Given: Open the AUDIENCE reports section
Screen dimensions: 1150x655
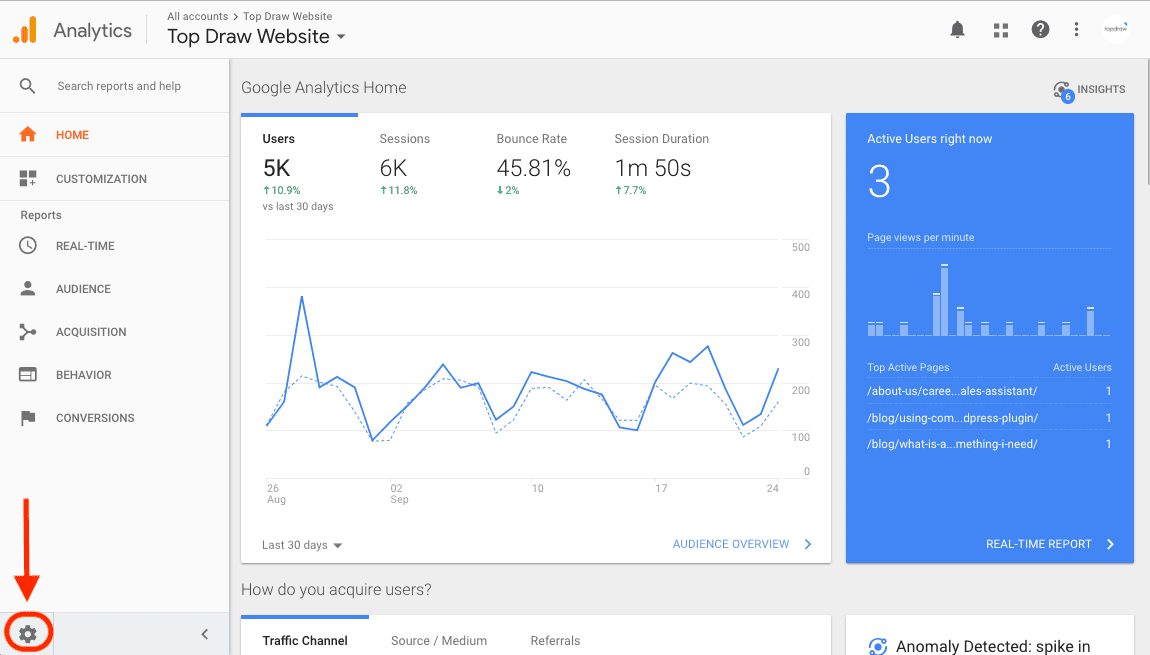Looking at the screenshot, I should click(114, 289).
